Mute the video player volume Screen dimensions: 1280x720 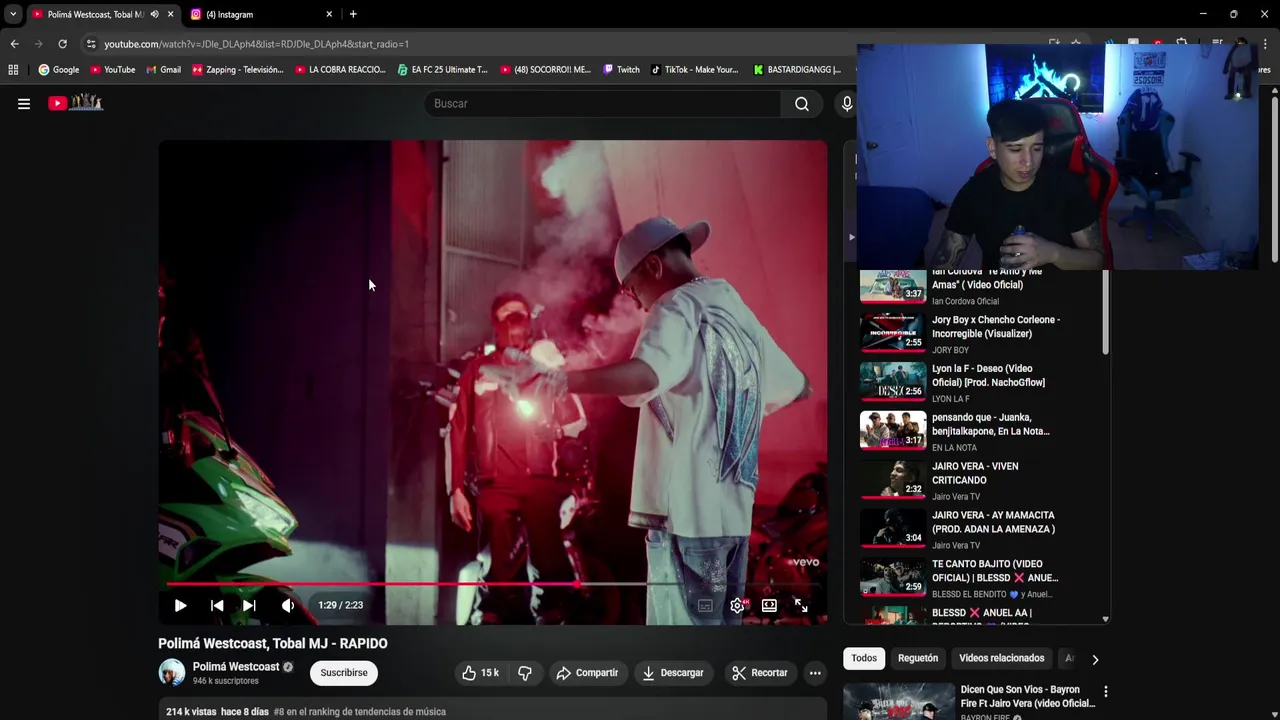pos(287,605)
